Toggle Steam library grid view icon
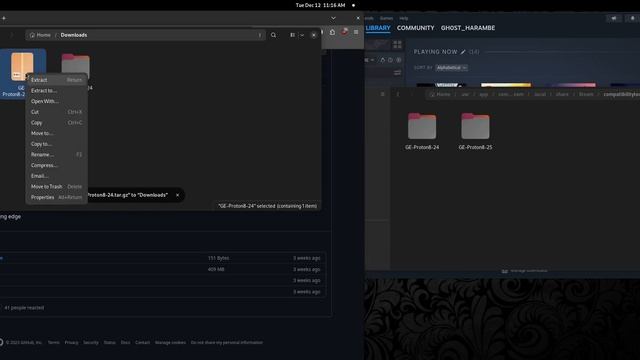This screenshot has height=360, width=640. coord(397,44)
